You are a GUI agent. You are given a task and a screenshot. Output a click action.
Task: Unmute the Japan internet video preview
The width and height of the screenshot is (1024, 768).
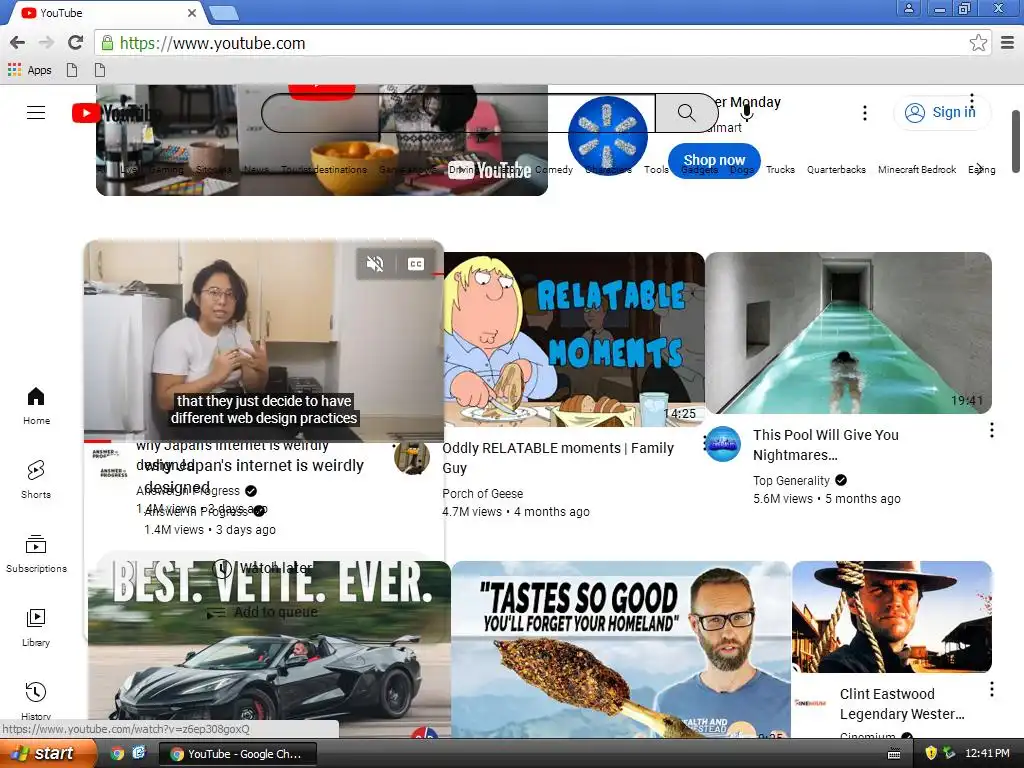click(375, 264)
